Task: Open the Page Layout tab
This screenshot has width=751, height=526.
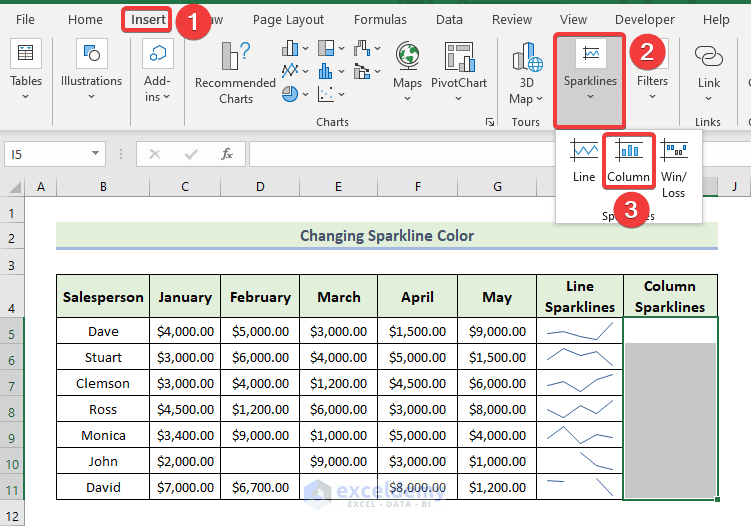Action: 288,19
